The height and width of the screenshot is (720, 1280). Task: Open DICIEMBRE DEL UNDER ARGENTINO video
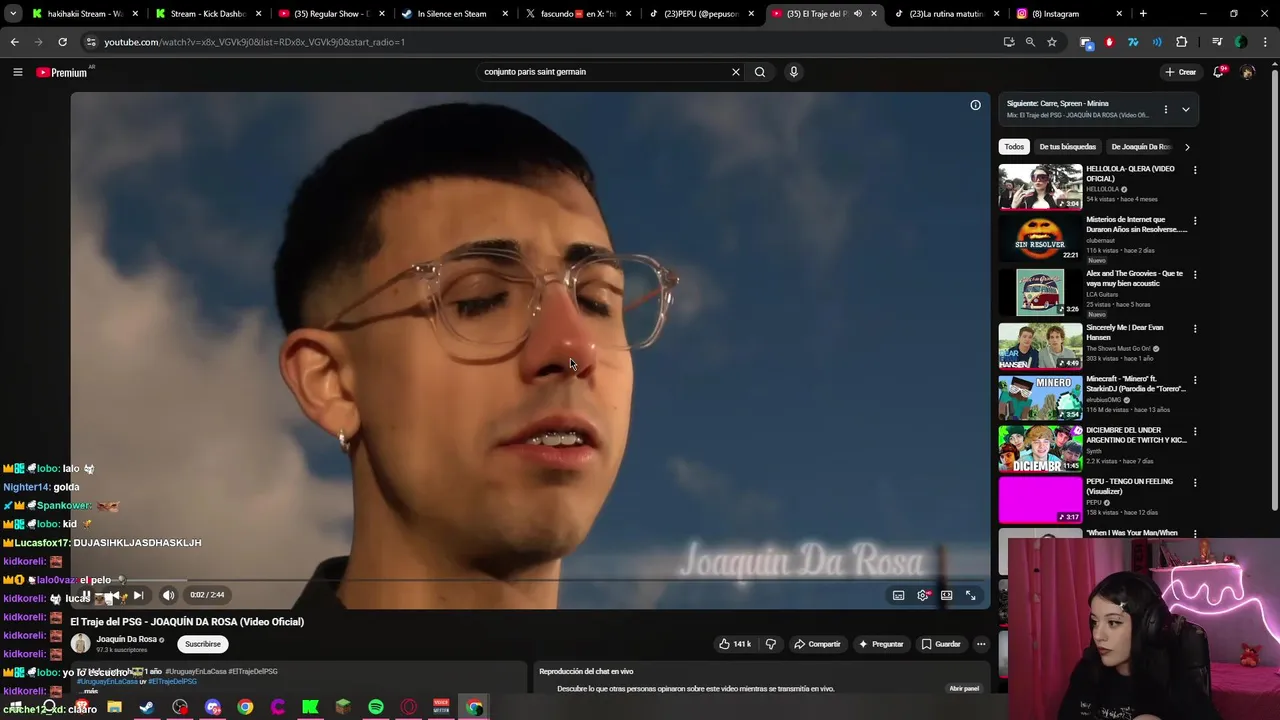[1040, 449]
